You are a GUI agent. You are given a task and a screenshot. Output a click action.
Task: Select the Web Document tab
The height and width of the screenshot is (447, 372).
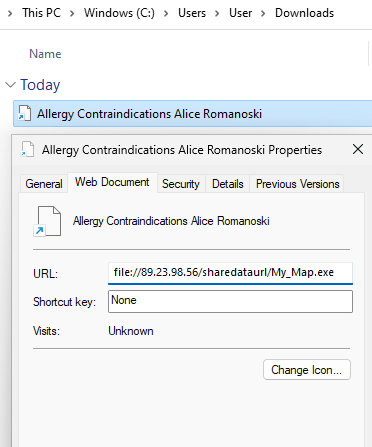[x=112, y=182]
